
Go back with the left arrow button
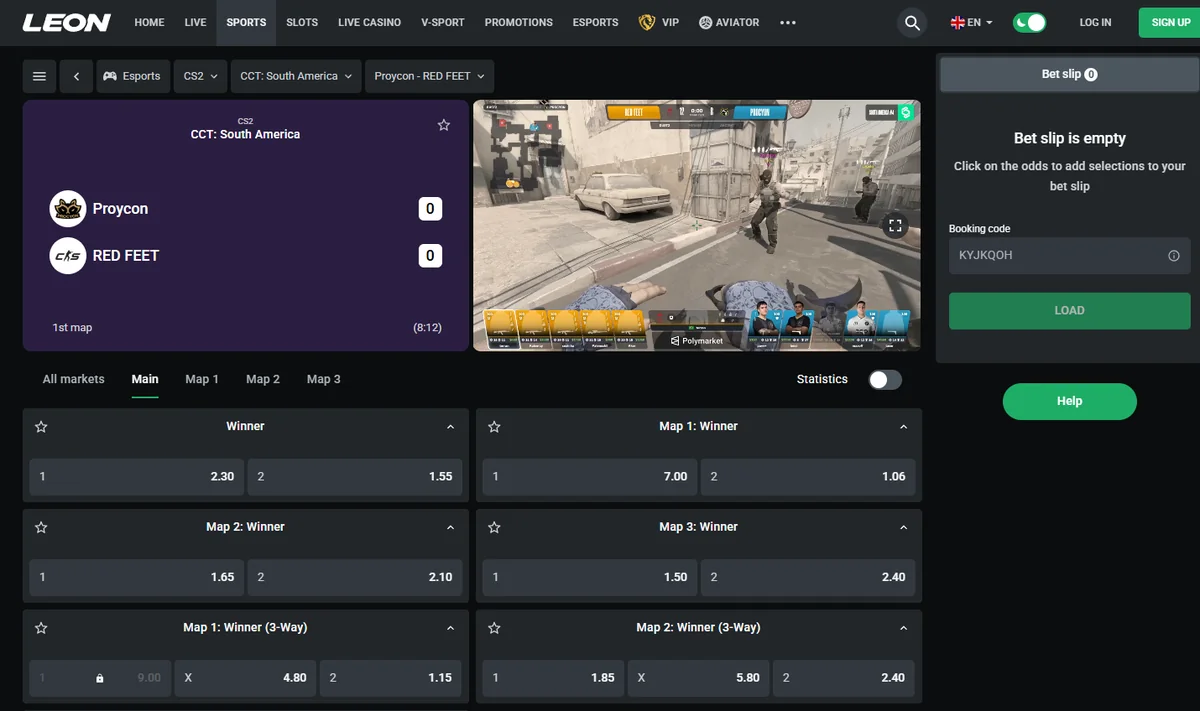pyautogui.click(x=76, y=76)
